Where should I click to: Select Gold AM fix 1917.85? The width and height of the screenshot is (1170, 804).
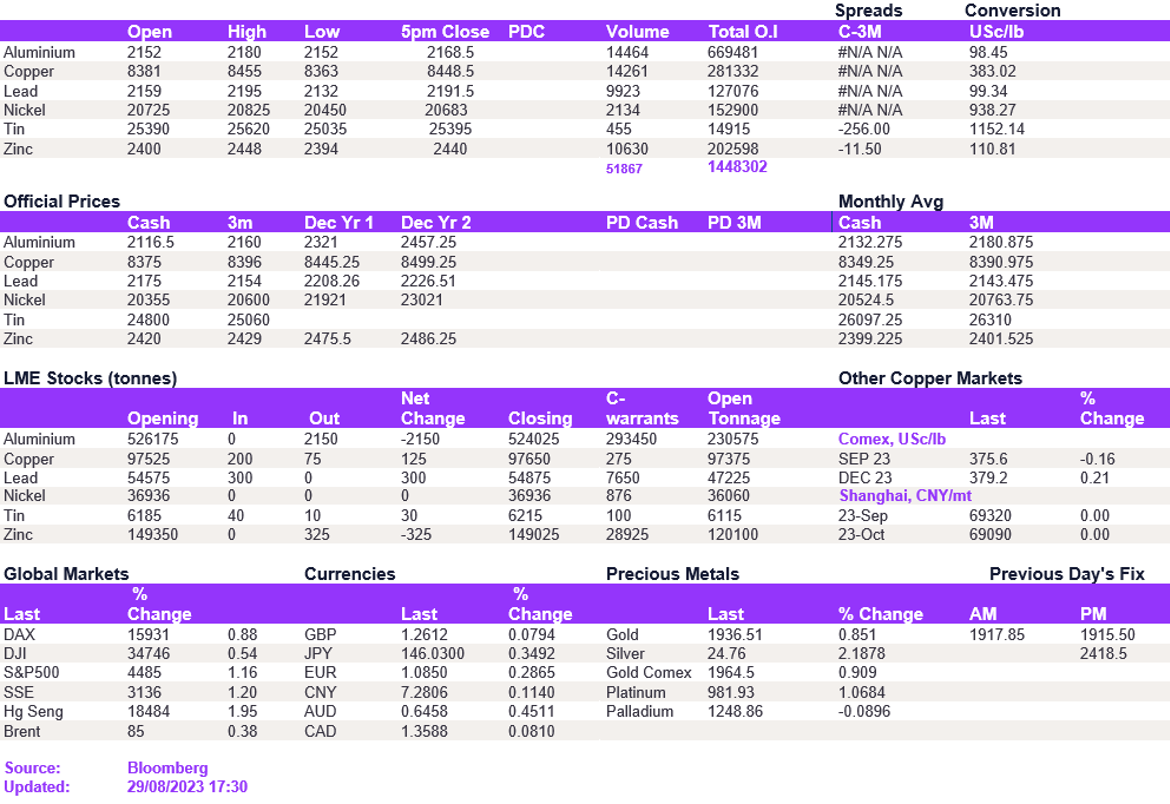coord(997,635)
